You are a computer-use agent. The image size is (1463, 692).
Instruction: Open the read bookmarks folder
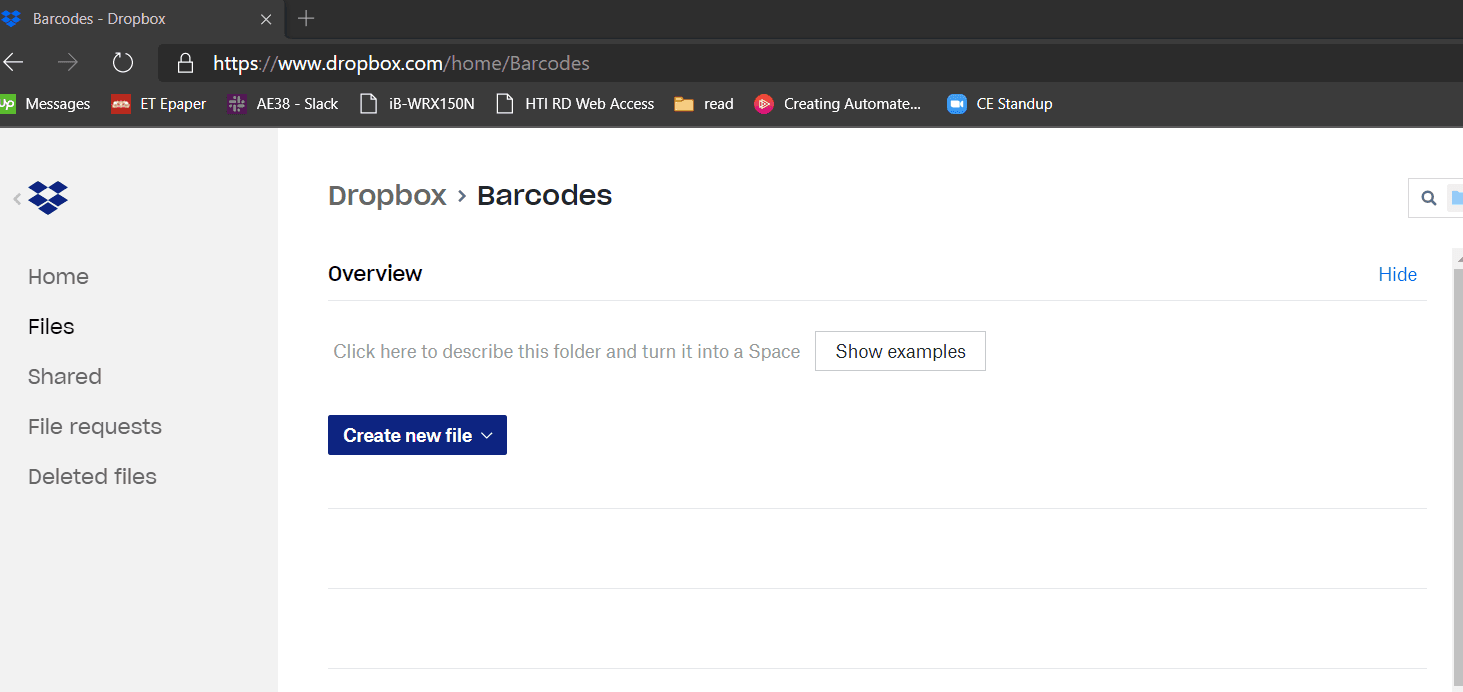click(704, 104)
